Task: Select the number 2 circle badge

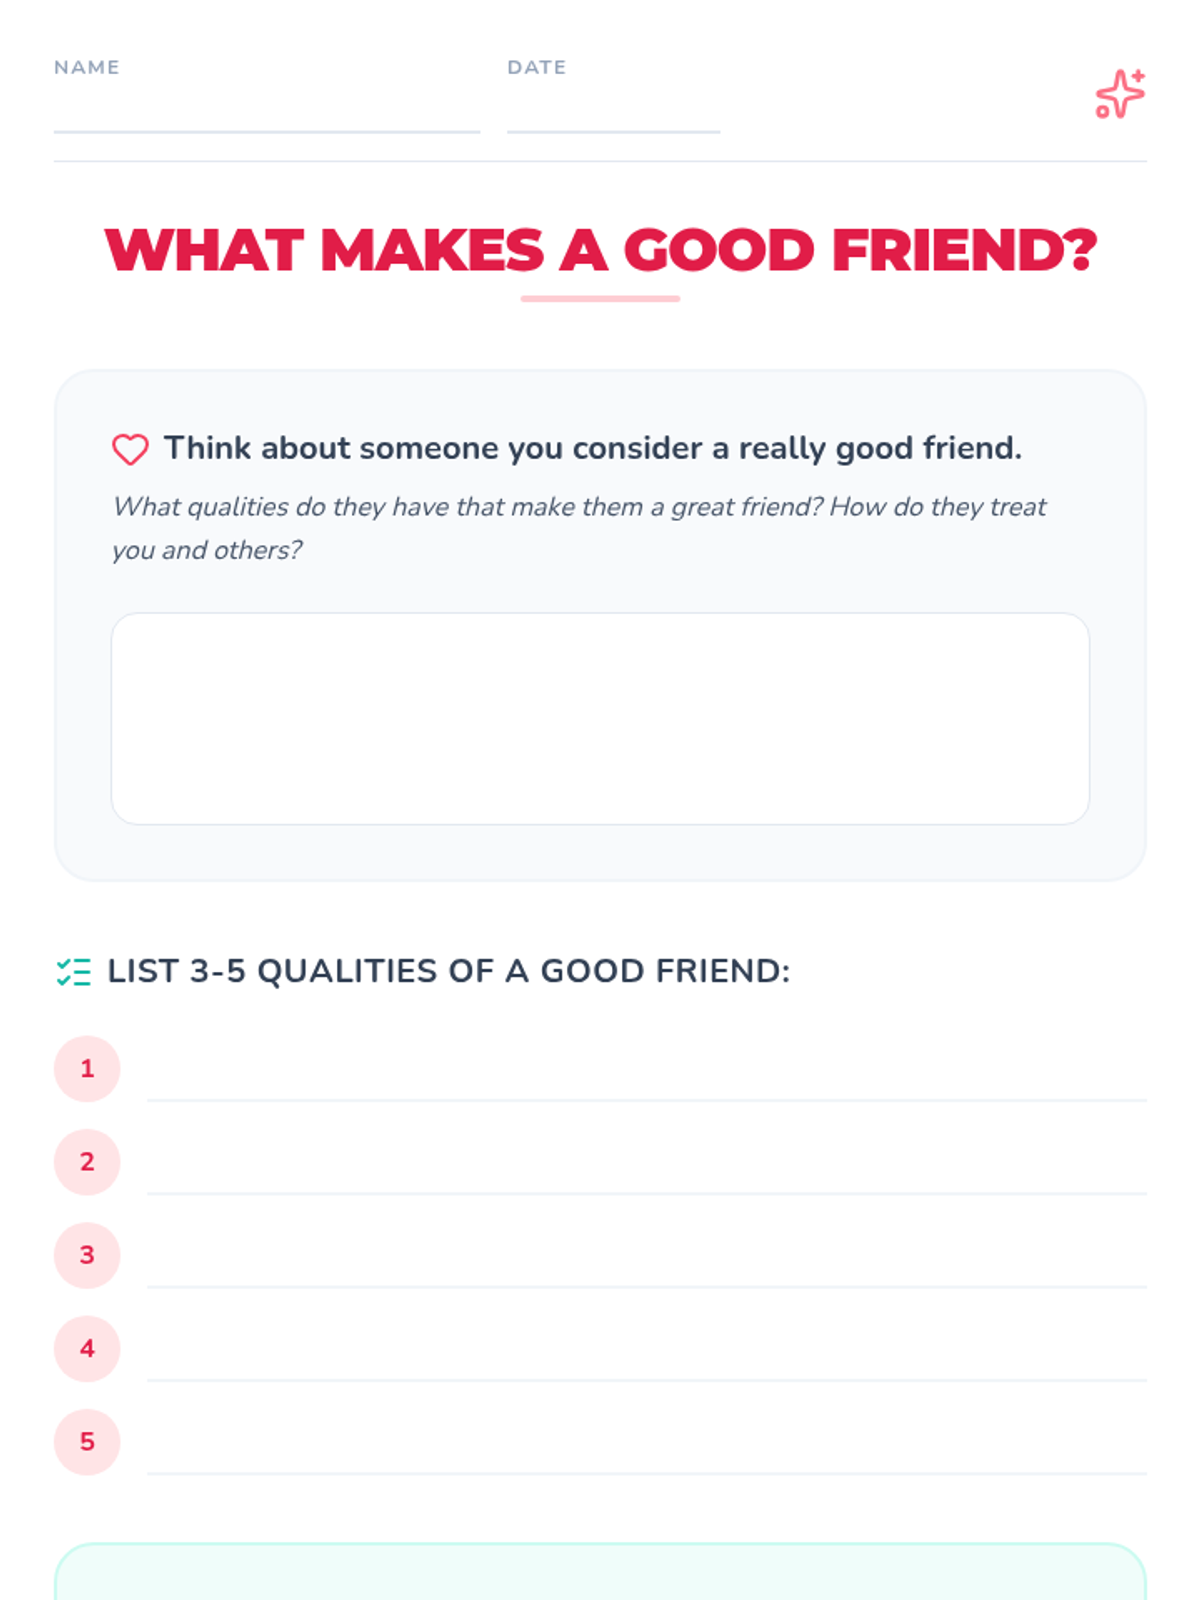Action: (x=87, y=1162)
